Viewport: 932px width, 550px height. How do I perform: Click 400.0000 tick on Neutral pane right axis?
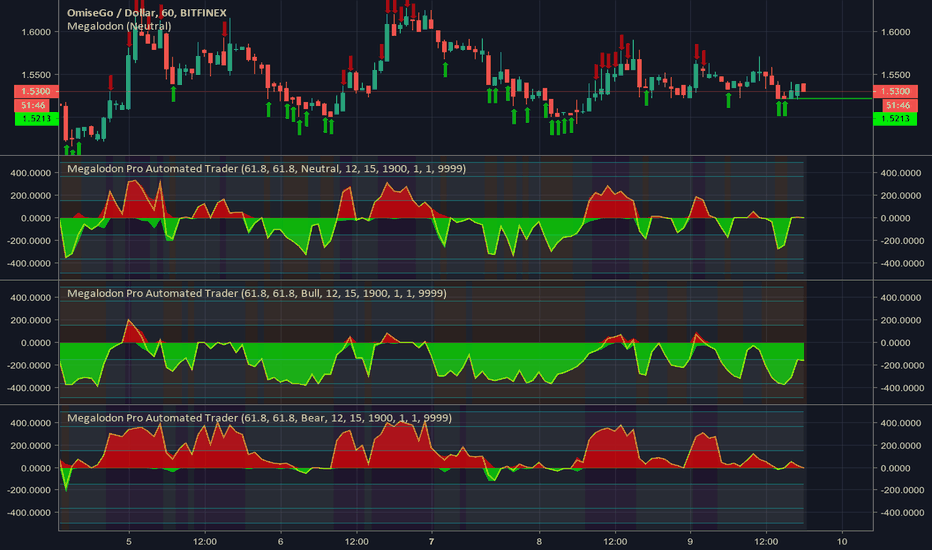pos(900,173)
